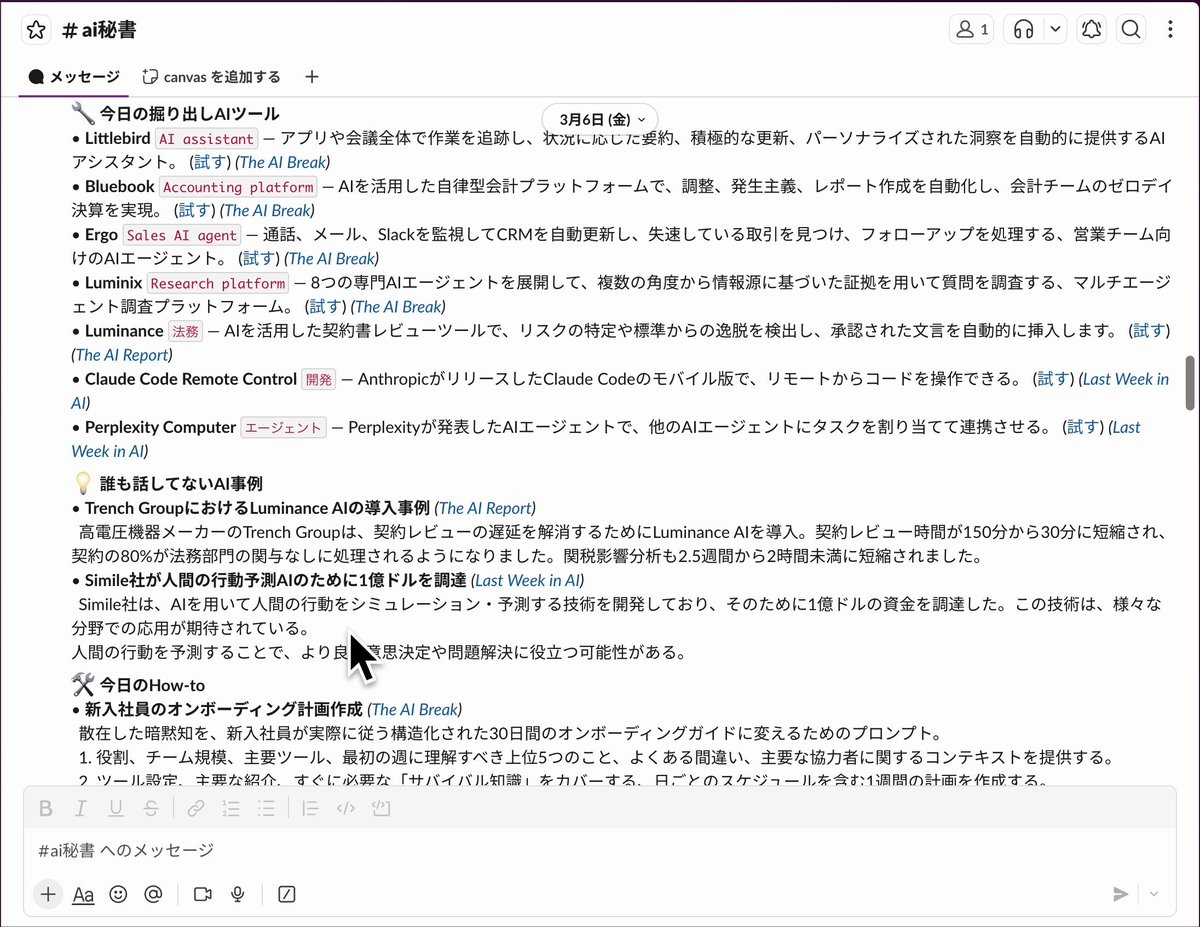Open 試す link for Perplexity Computer
The height and width of the screenshot is (927, 1200).
pos(1082,426)
